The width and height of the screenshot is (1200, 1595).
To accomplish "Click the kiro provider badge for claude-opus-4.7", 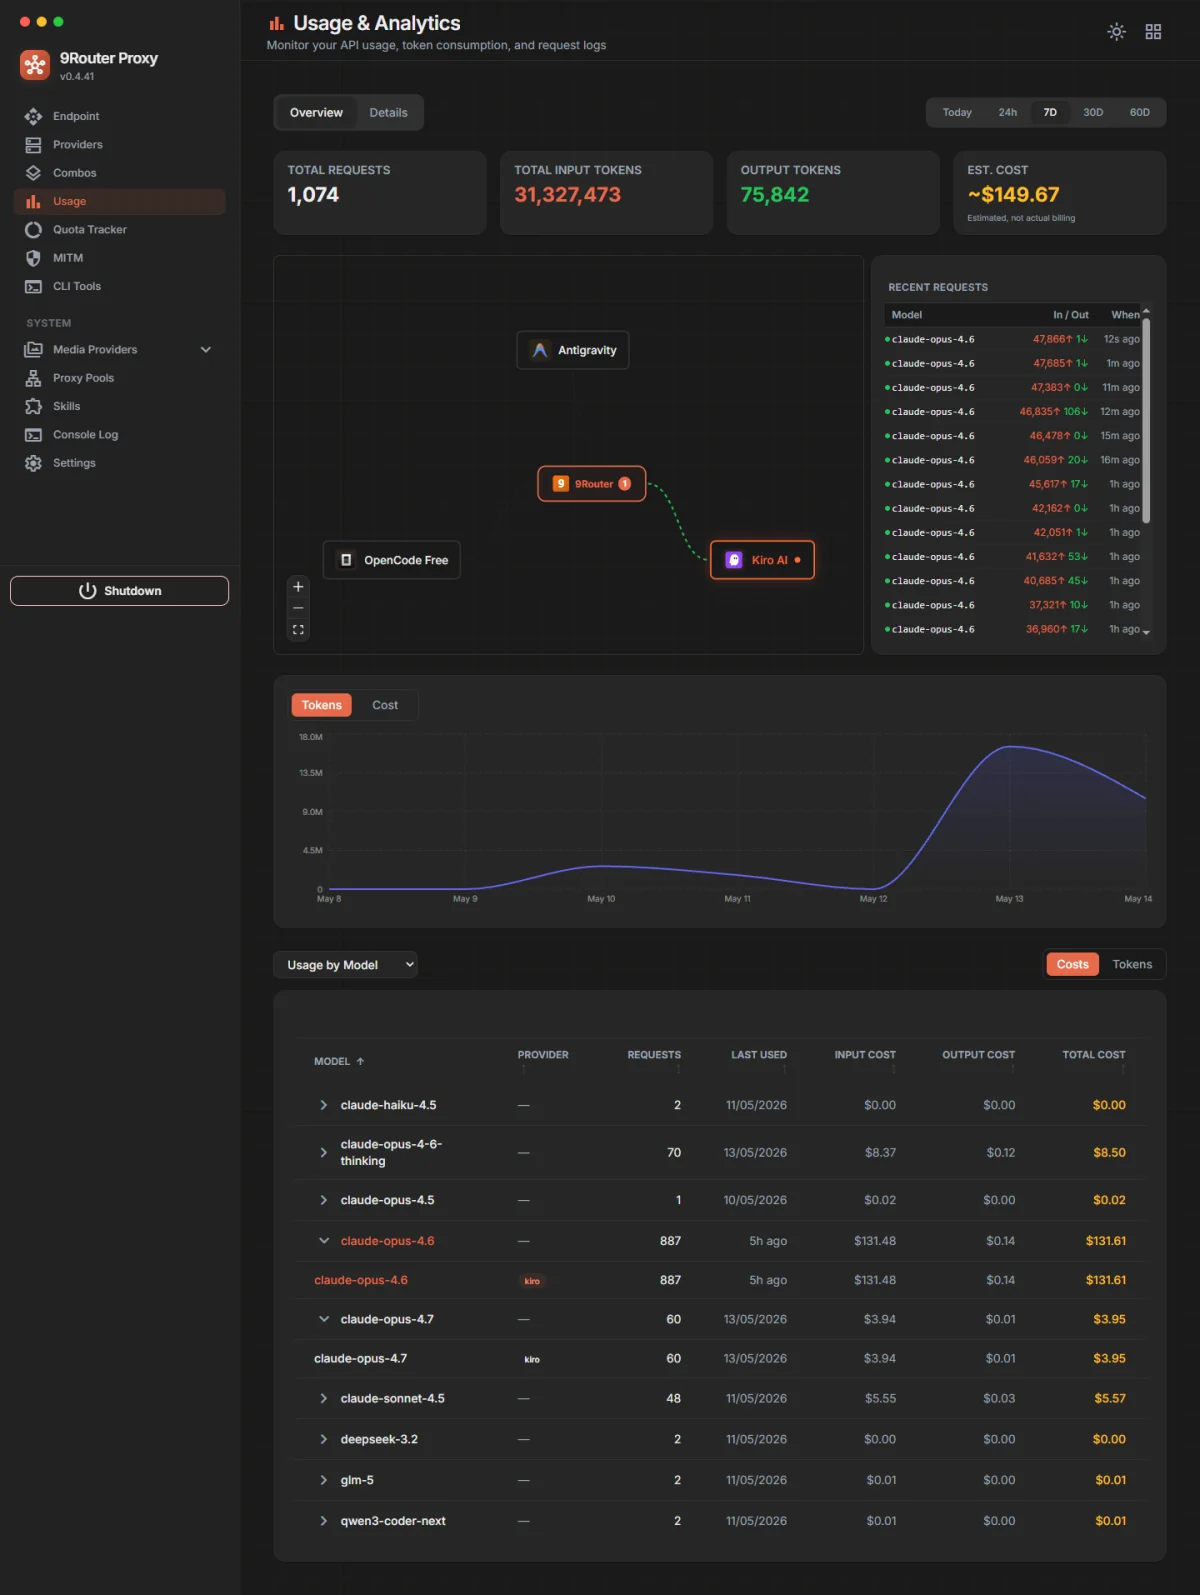I will [x=532, y=1360].
